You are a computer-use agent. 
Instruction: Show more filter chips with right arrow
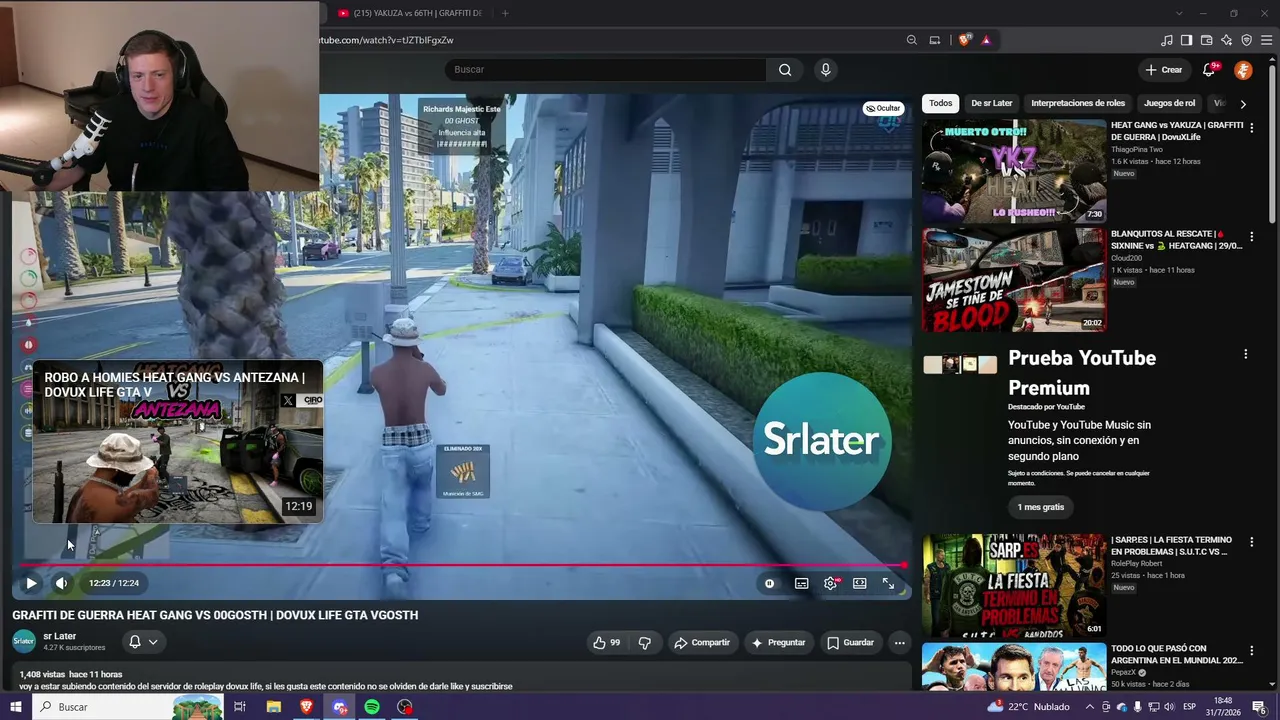[x=1243, y=104]
